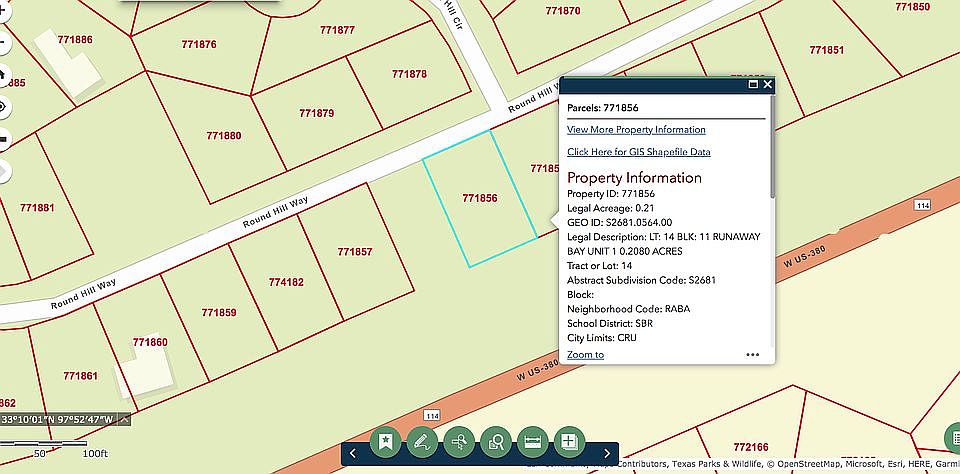Select parcel 771878 on the map
The height and width of the screenshot is (474, 960).
410,74
